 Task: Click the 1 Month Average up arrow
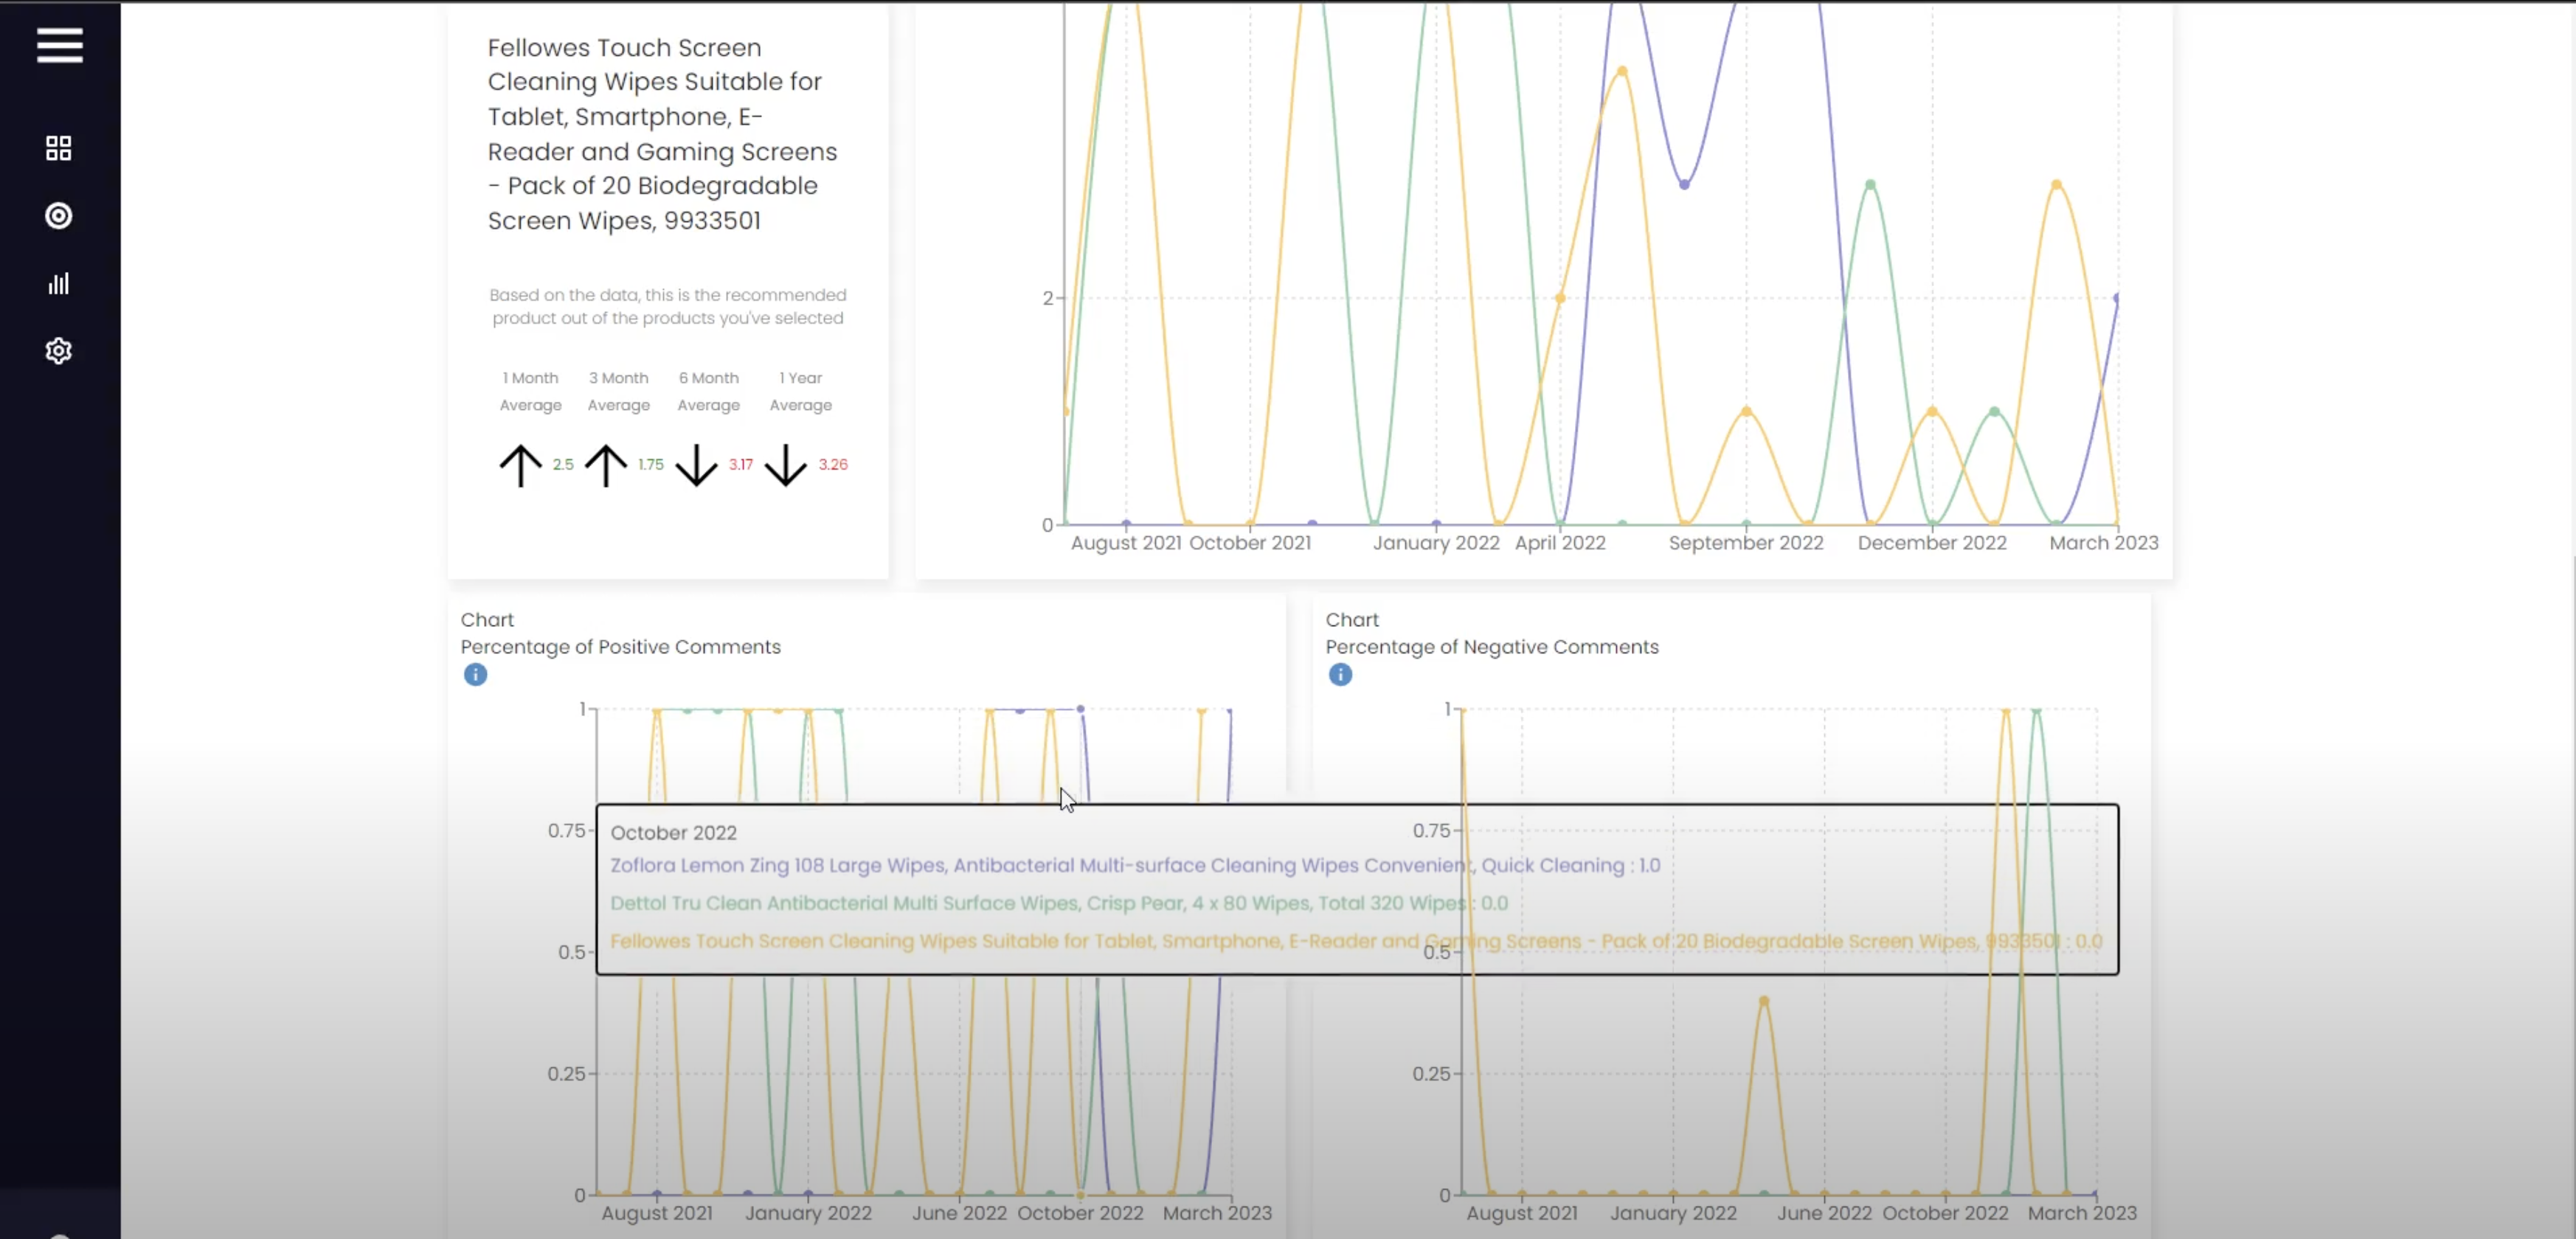(521, 465)
